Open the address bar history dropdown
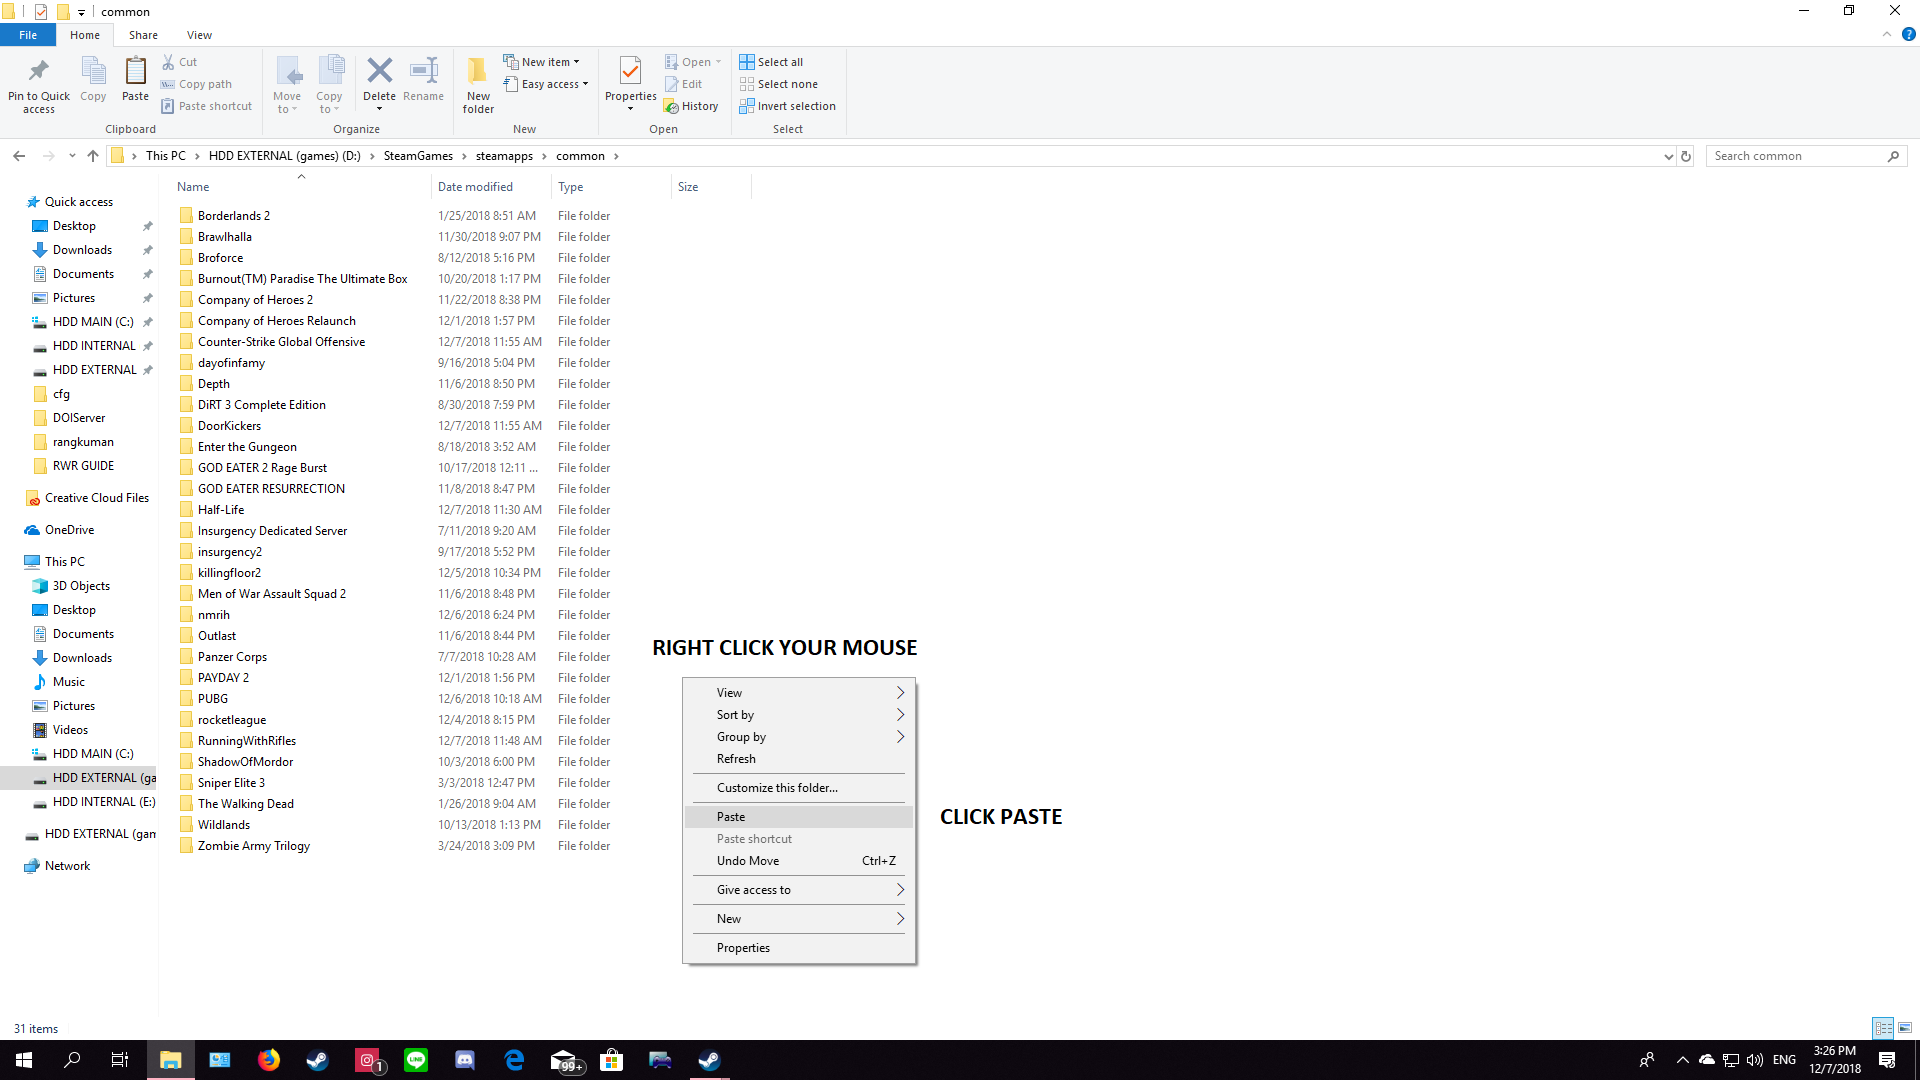Image resolution: width=1920 pixels, height=1080 pixels. tap(1668, 156)
